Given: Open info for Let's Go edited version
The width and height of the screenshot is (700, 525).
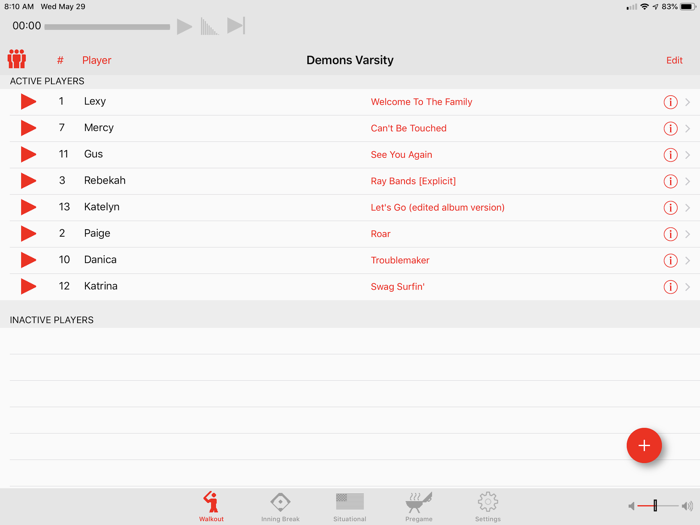Looking at the screenshot, I should [670, 208].
